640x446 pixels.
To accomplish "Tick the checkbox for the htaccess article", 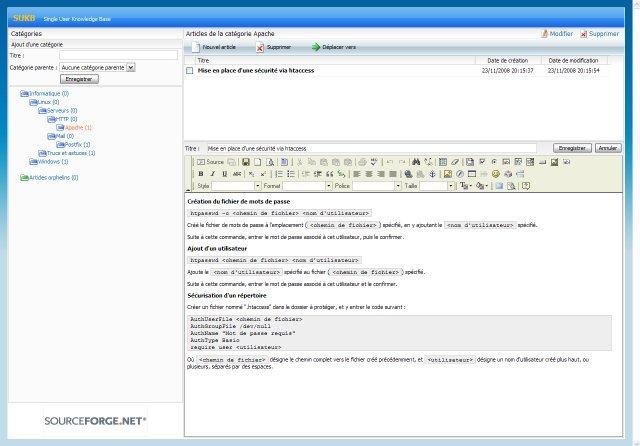I will coord(189,71).
